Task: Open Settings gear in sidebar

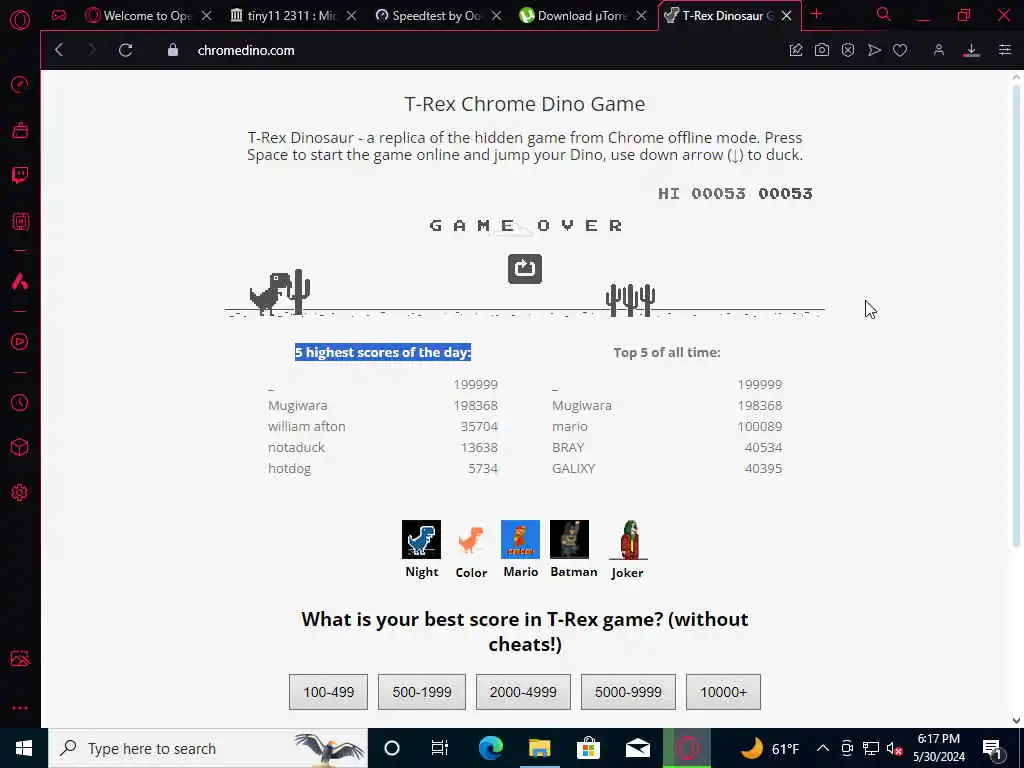Action: tap(20, 492)
